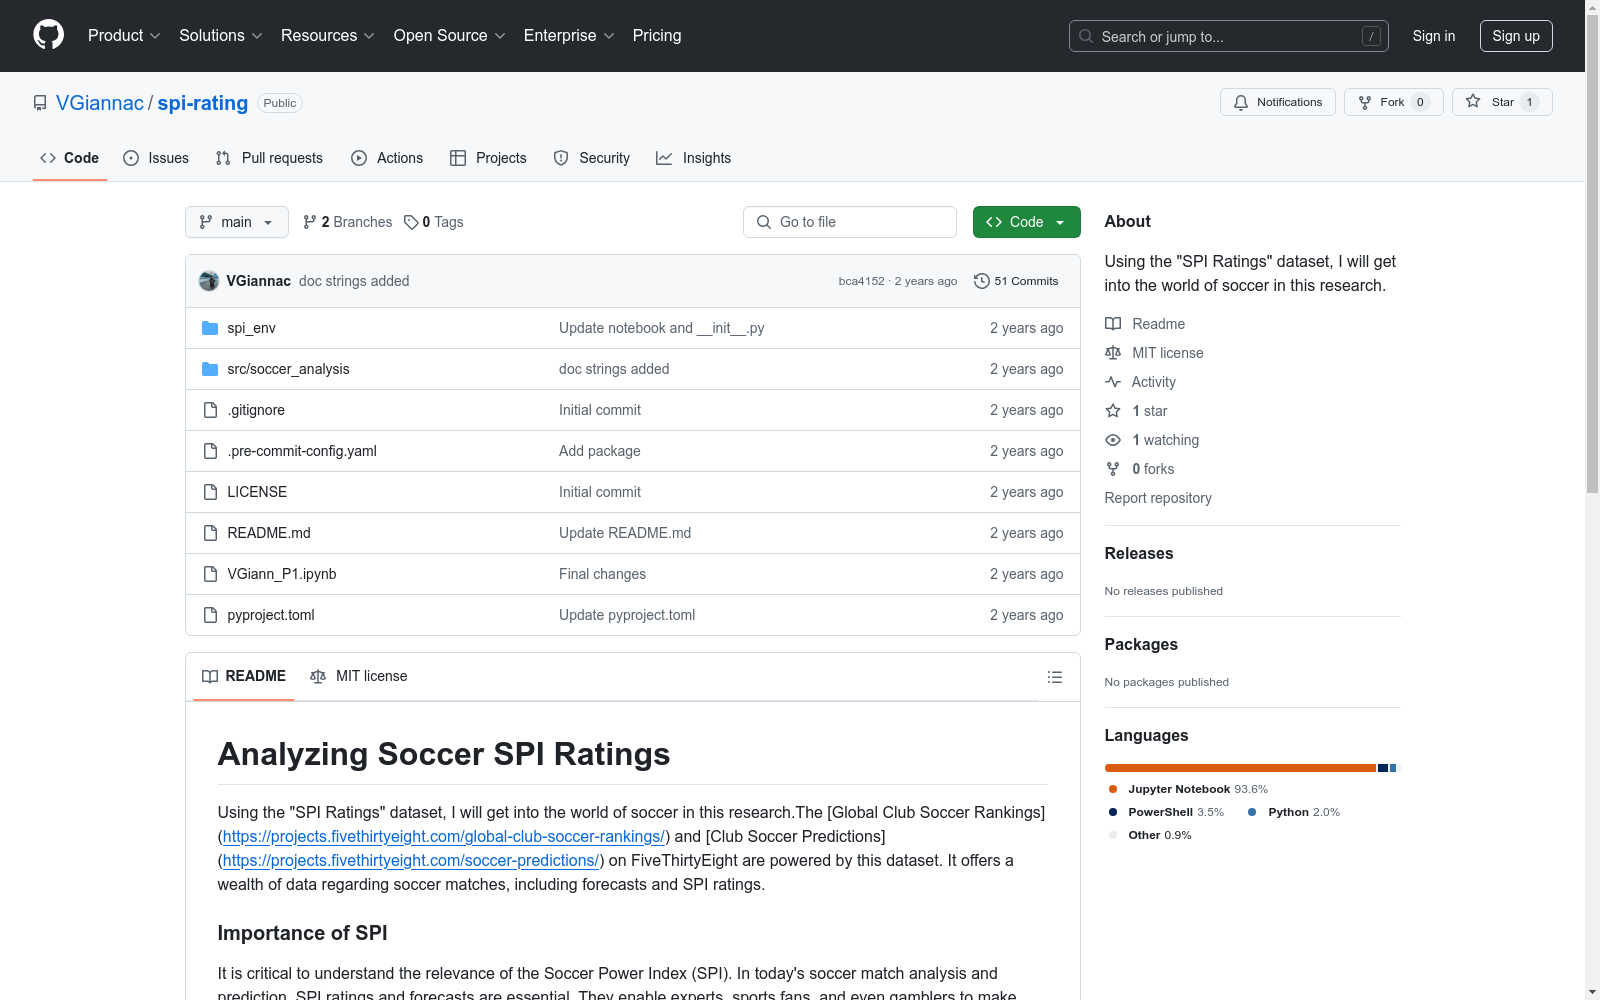
Task: Click the commit history clock icon
Action: click(982, 281)
